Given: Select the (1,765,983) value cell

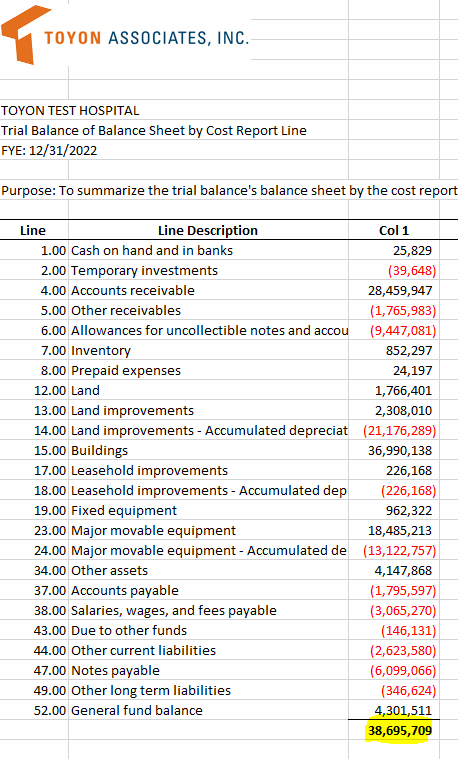Looking at the screenshot, I should [x=394, y=310].
